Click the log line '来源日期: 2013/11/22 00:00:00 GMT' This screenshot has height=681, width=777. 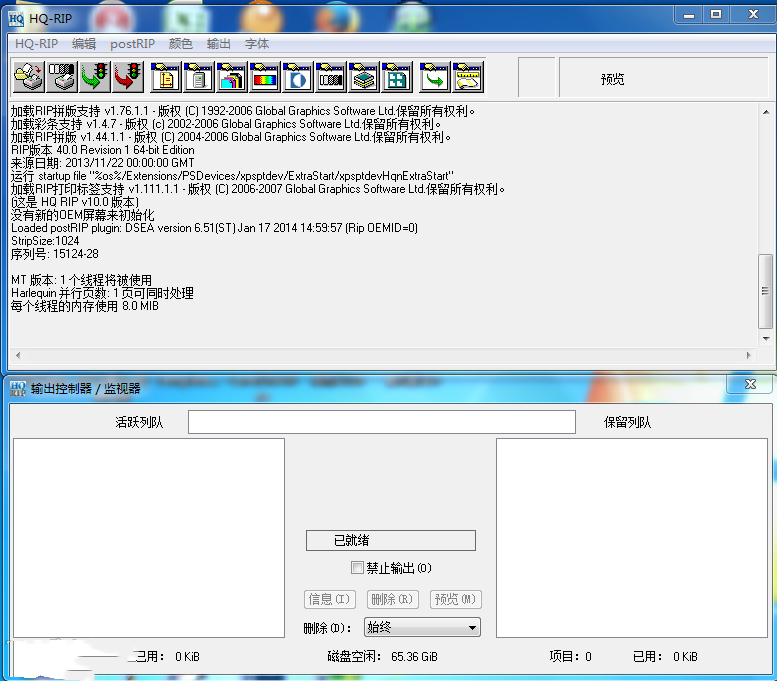coord(103,163)
